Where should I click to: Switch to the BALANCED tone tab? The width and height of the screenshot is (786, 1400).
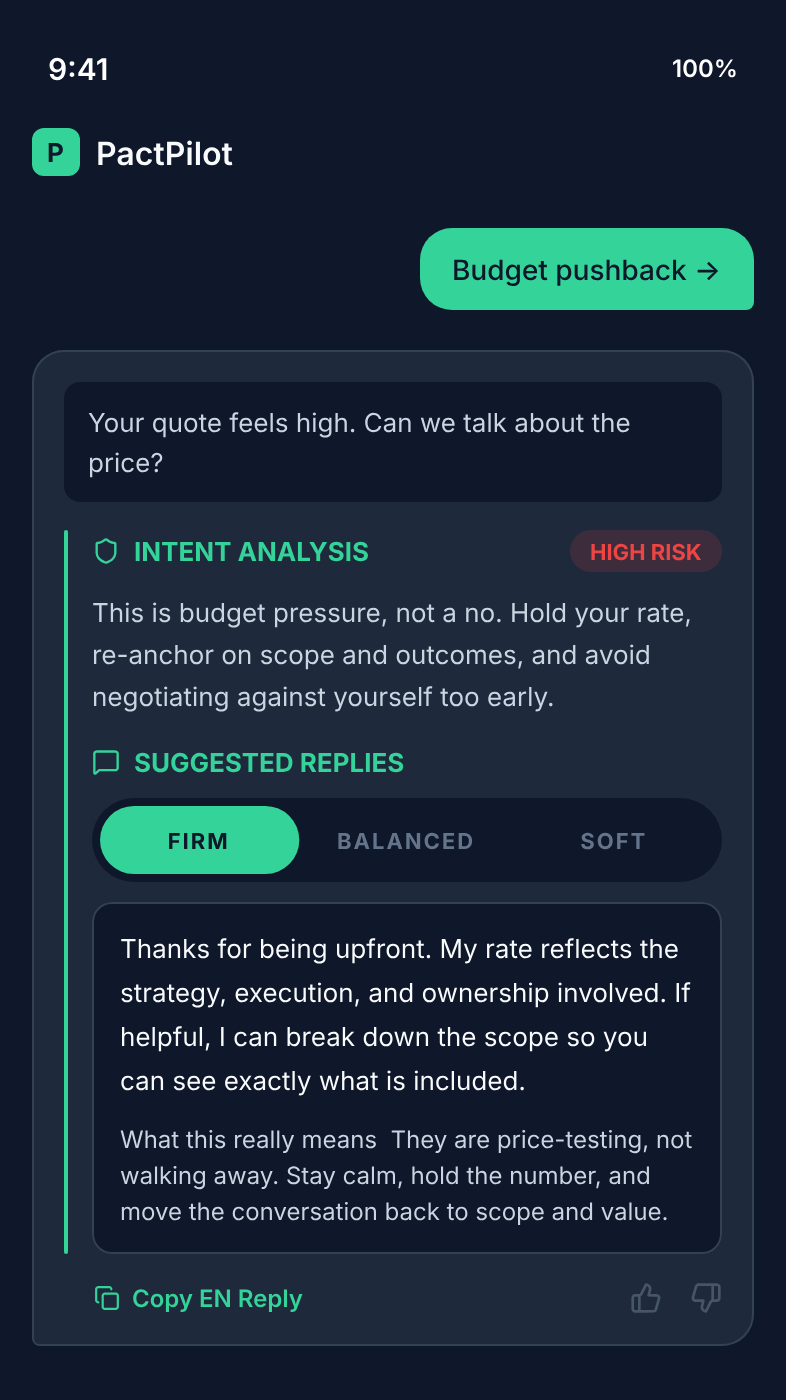tap(405, 840)
